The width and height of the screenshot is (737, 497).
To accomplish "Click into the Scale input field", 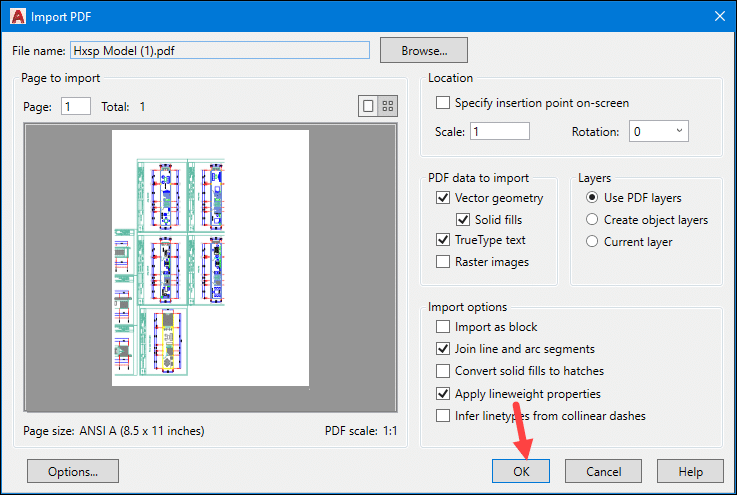I will 499,131.
